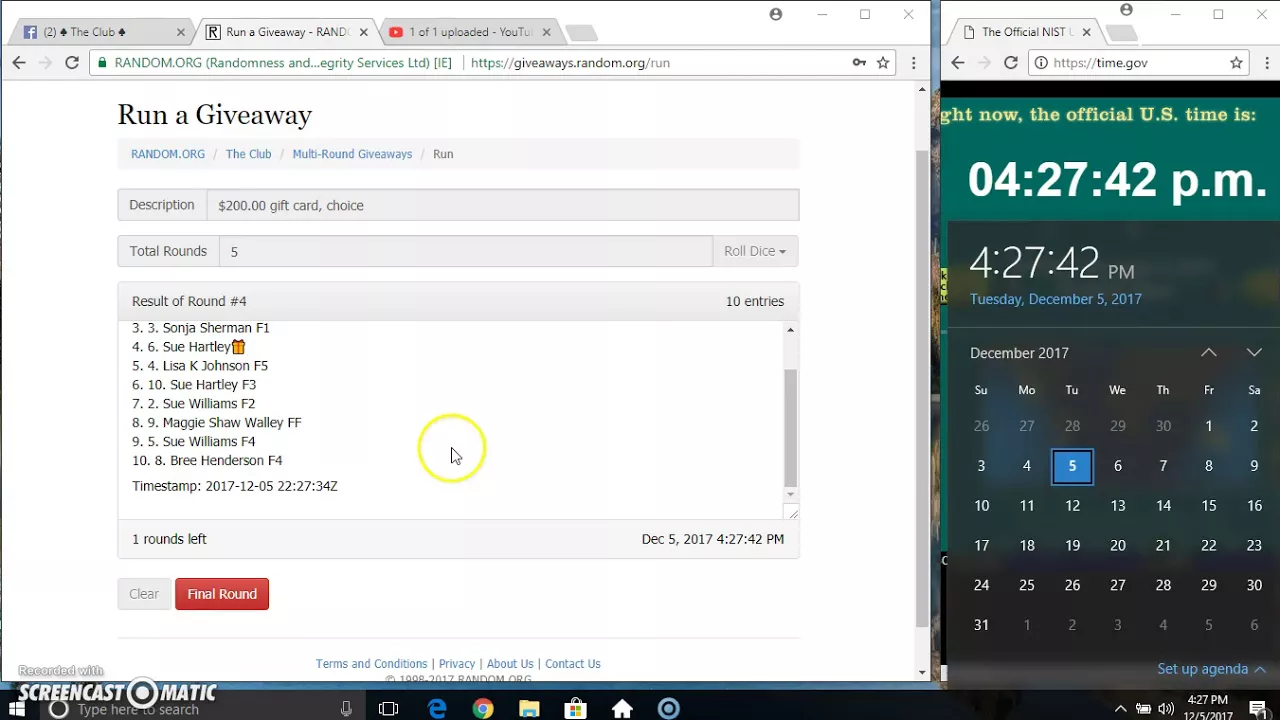
Task: Switch to the Facebook 'The Club' tab
Action: click(100, 32)
